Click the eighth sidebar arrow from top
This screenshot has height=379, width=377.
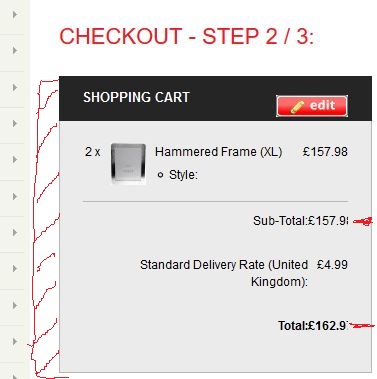15,268
